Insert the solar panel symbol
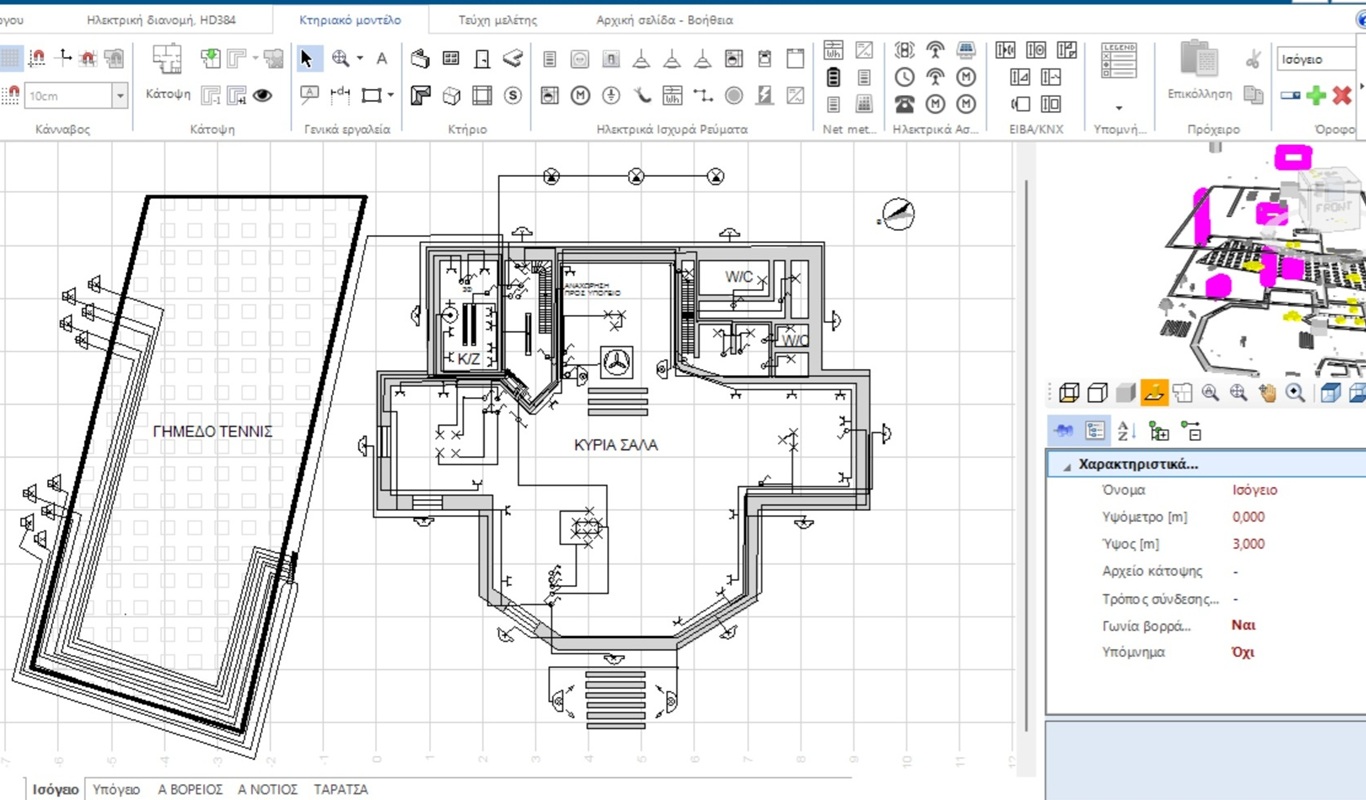The width and height of the screenshot is (1366, 800). pyautogui.click(x=966, y=50)
